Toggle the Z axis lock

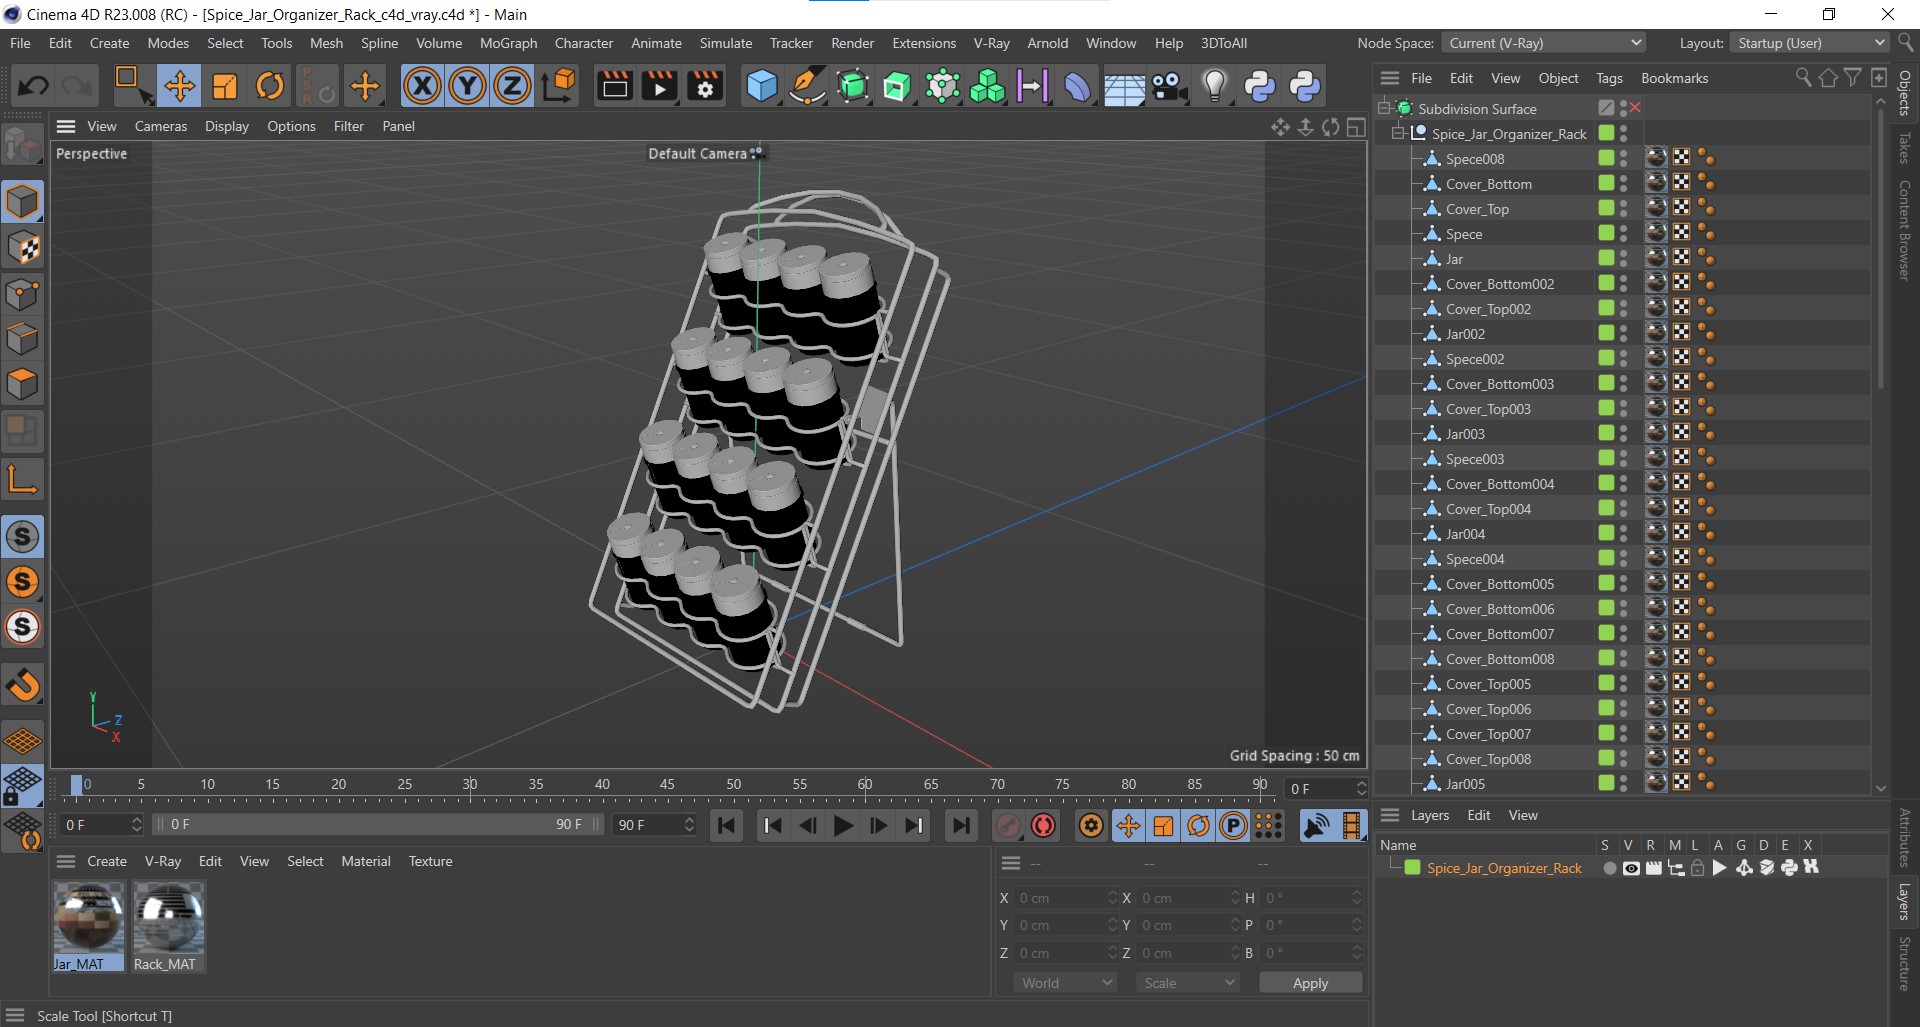pos(512,86)
